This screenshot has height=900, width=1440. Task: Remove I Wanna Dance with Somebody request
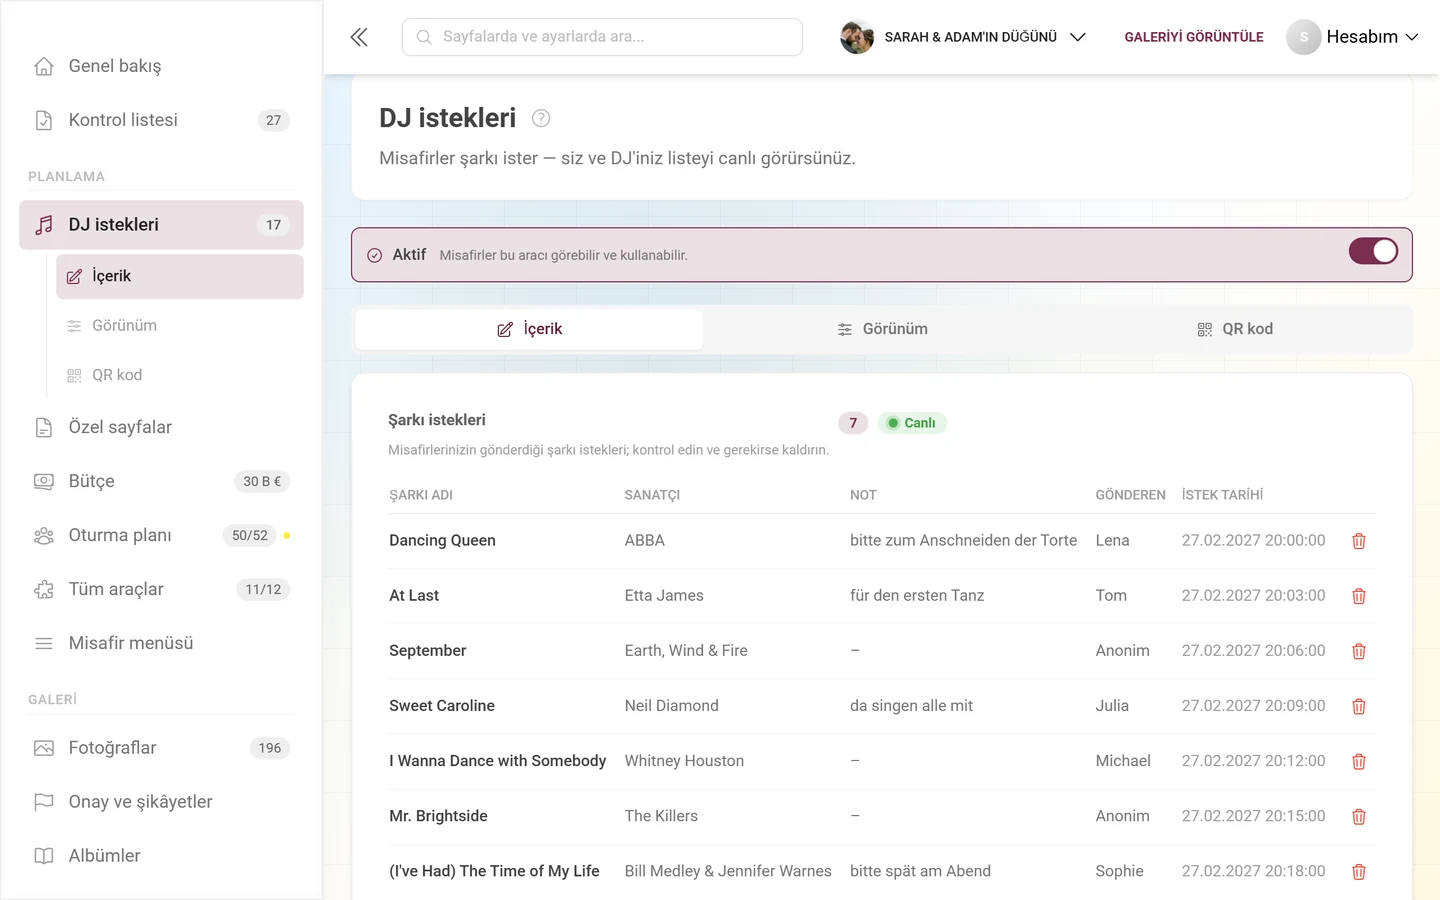click(1359, 761)
